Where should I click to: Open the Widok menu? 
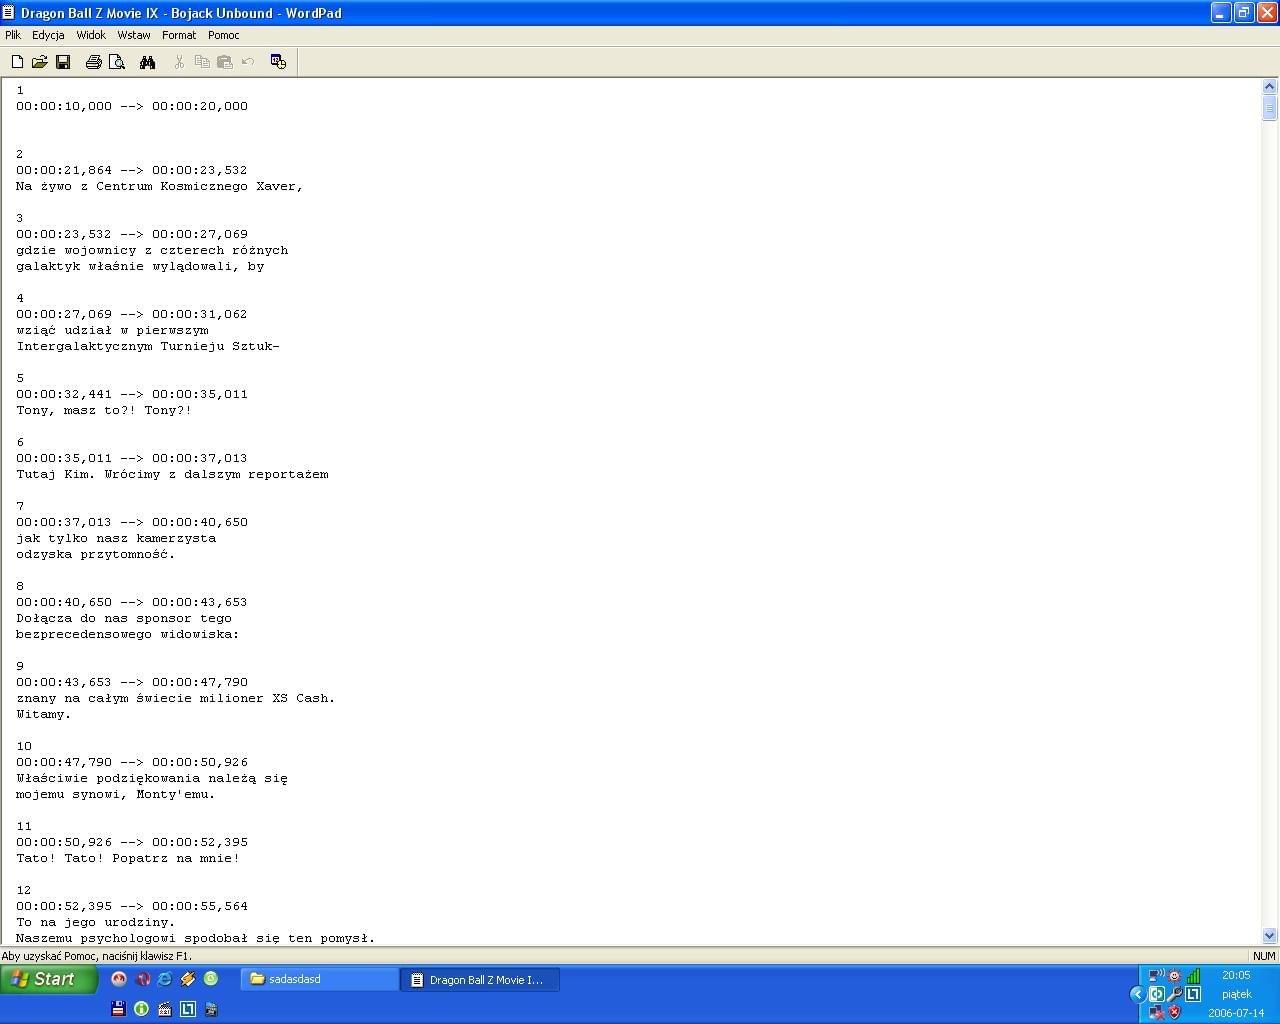(x=91, y=35)
